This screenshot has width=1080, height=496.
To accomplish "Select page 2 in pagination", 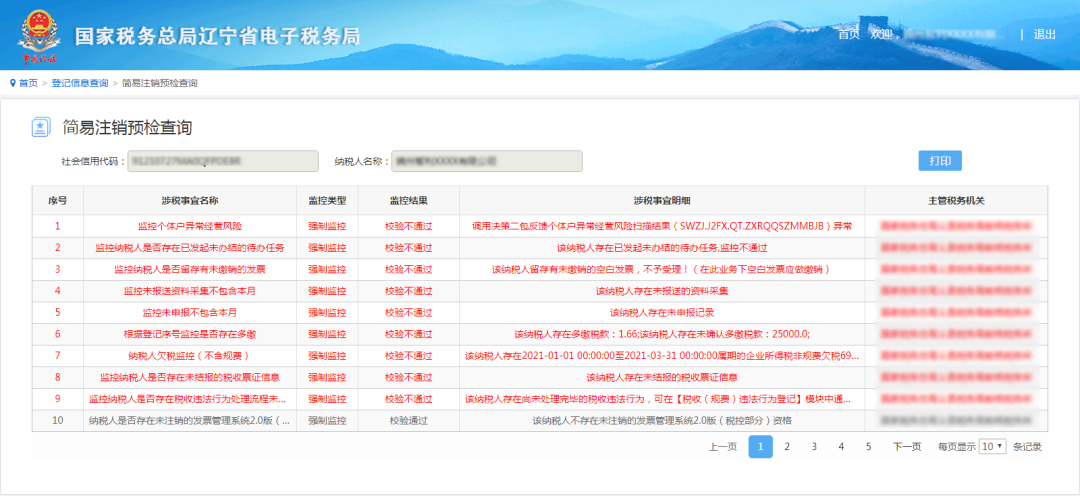I will 787,446.
